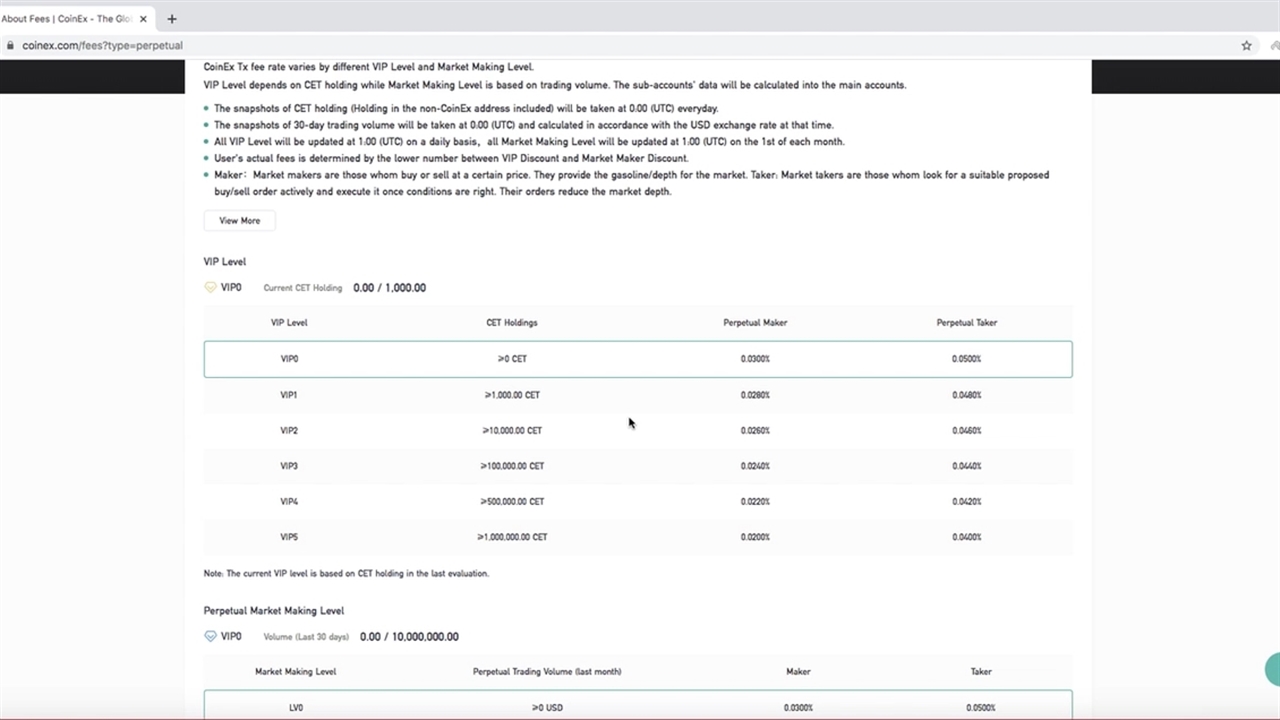Click the diamond icon beside VIP Level's VIP0

click(x=210, y=288)
